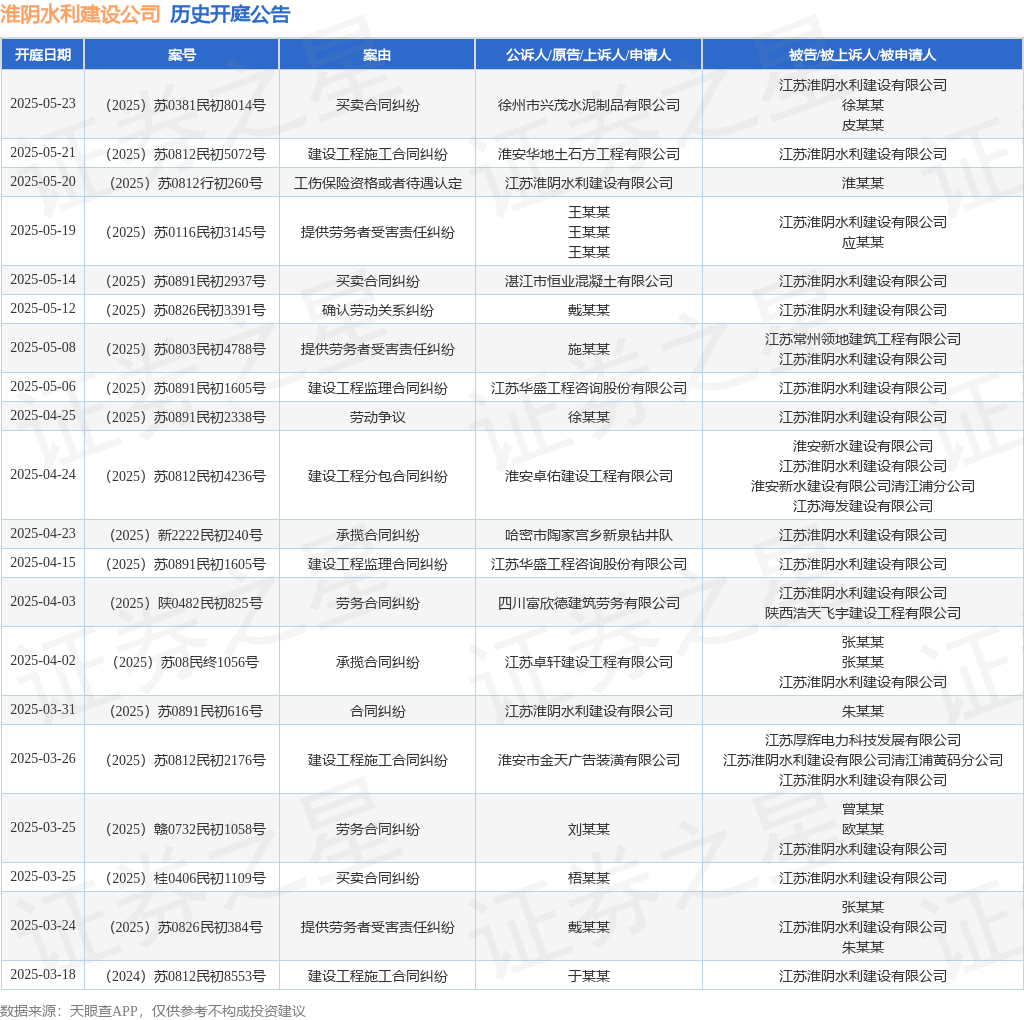Click defendant 朱某某 in the 2025-03-31 row

tap(863, 710)
